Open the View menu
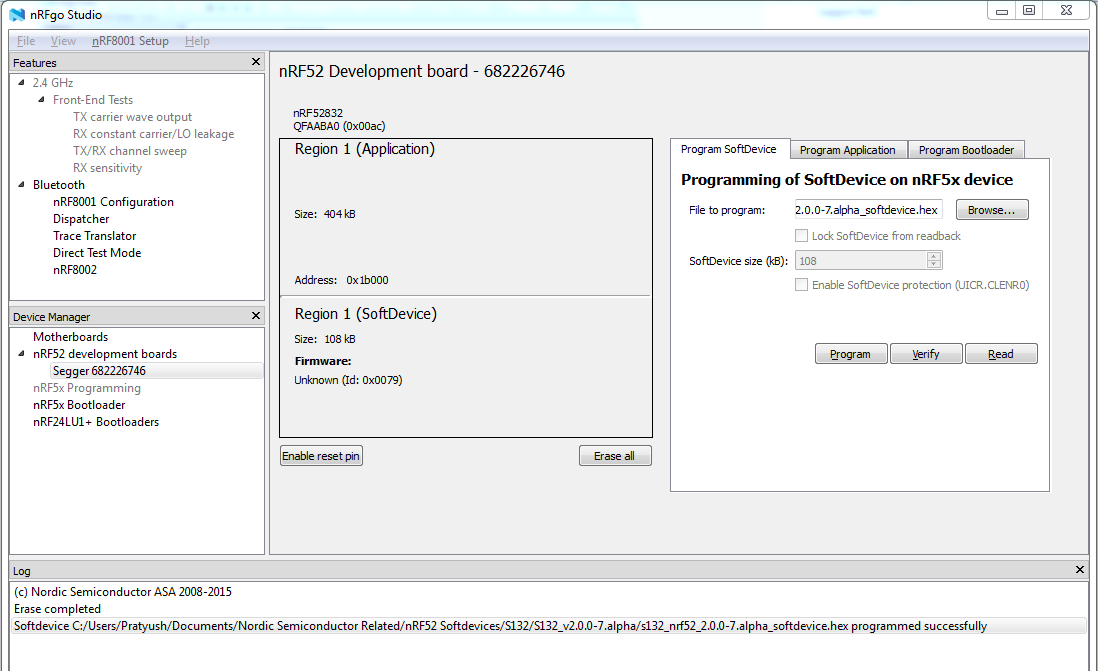This screenshot has height=671, width=1098. [63, 41]
